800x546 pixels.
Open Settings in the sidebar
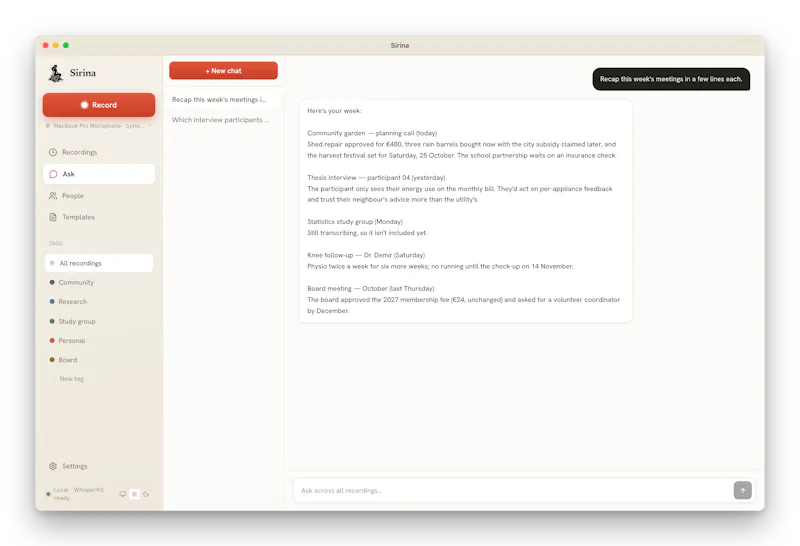click(x=99, y=466)
